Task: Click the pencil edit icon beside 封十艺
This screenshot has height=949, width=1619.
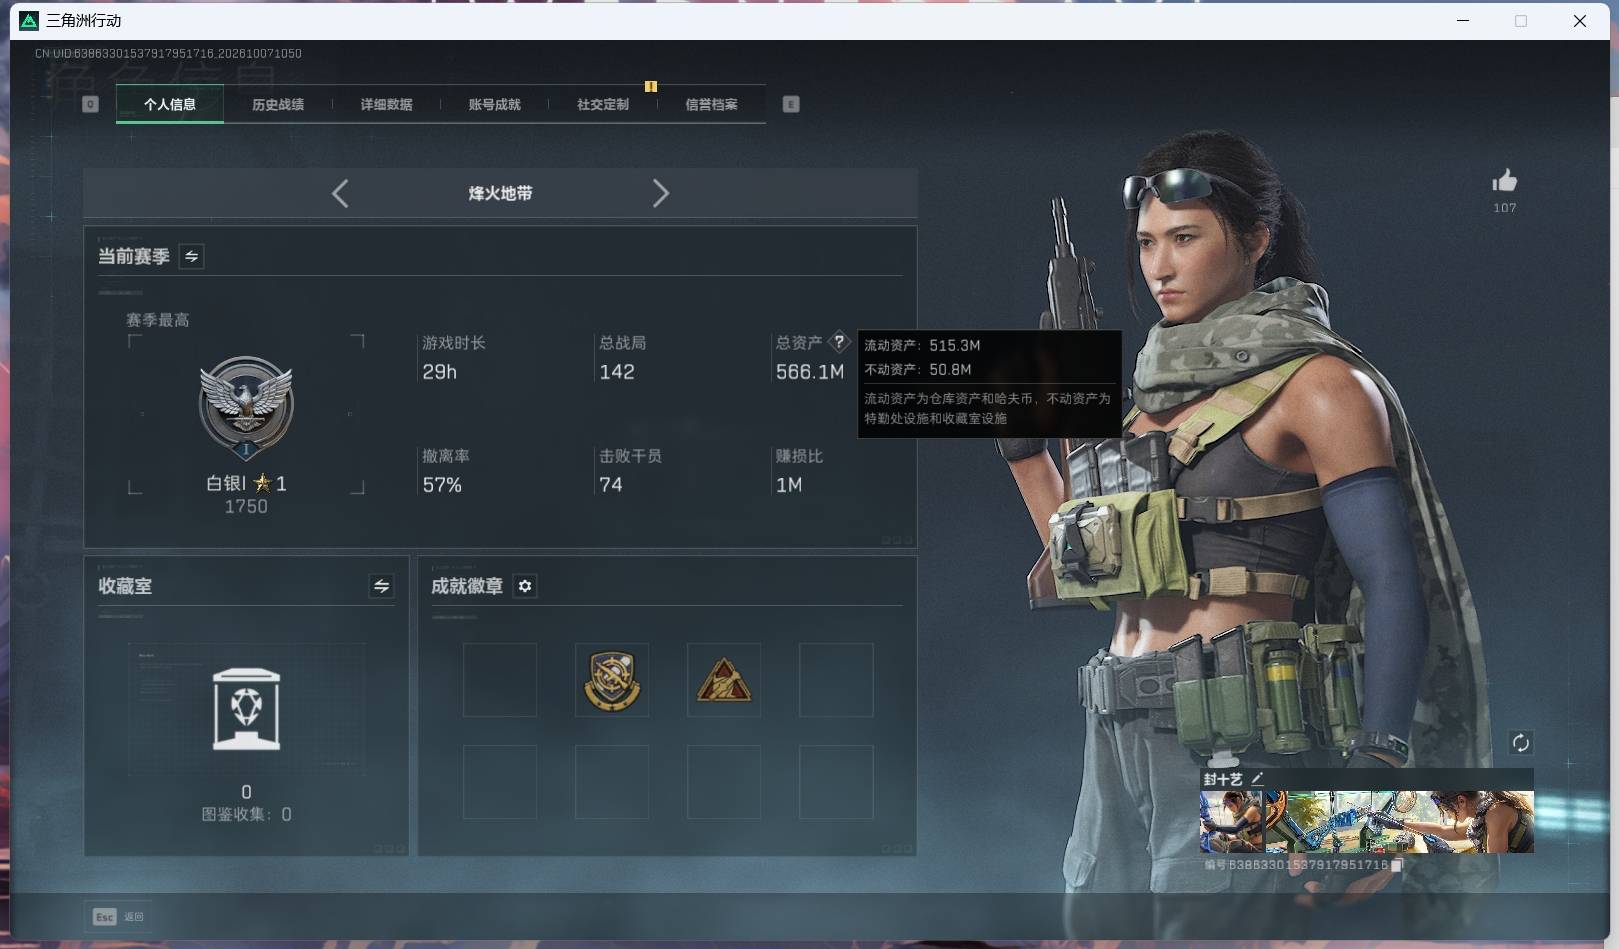Action: 1257,779
